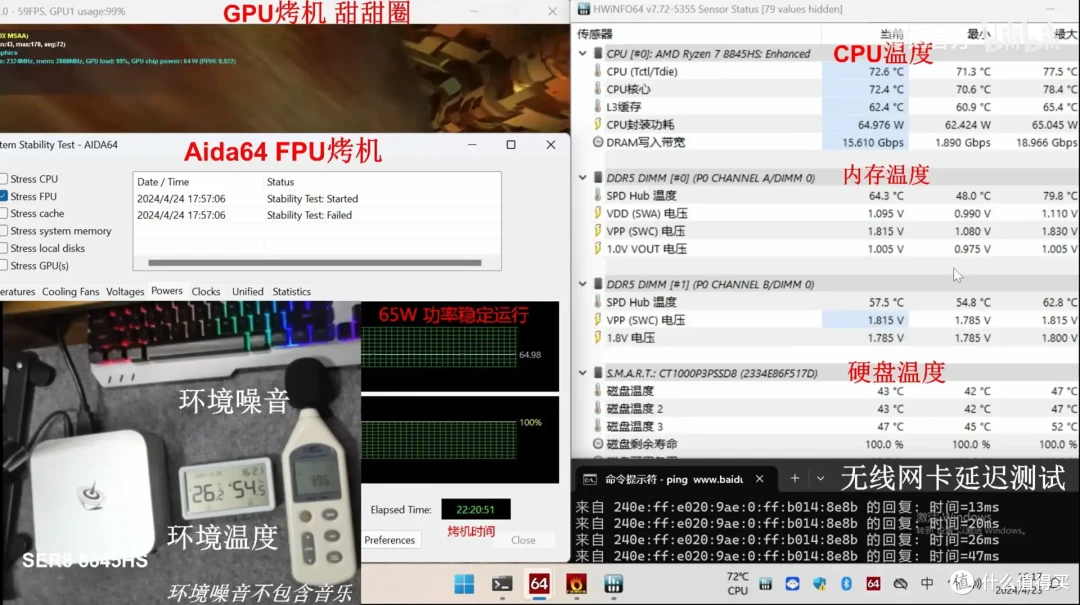Show the 72°C CPU temperature tray widget
The image size is (1080, 605).
[x=737, y=584]
